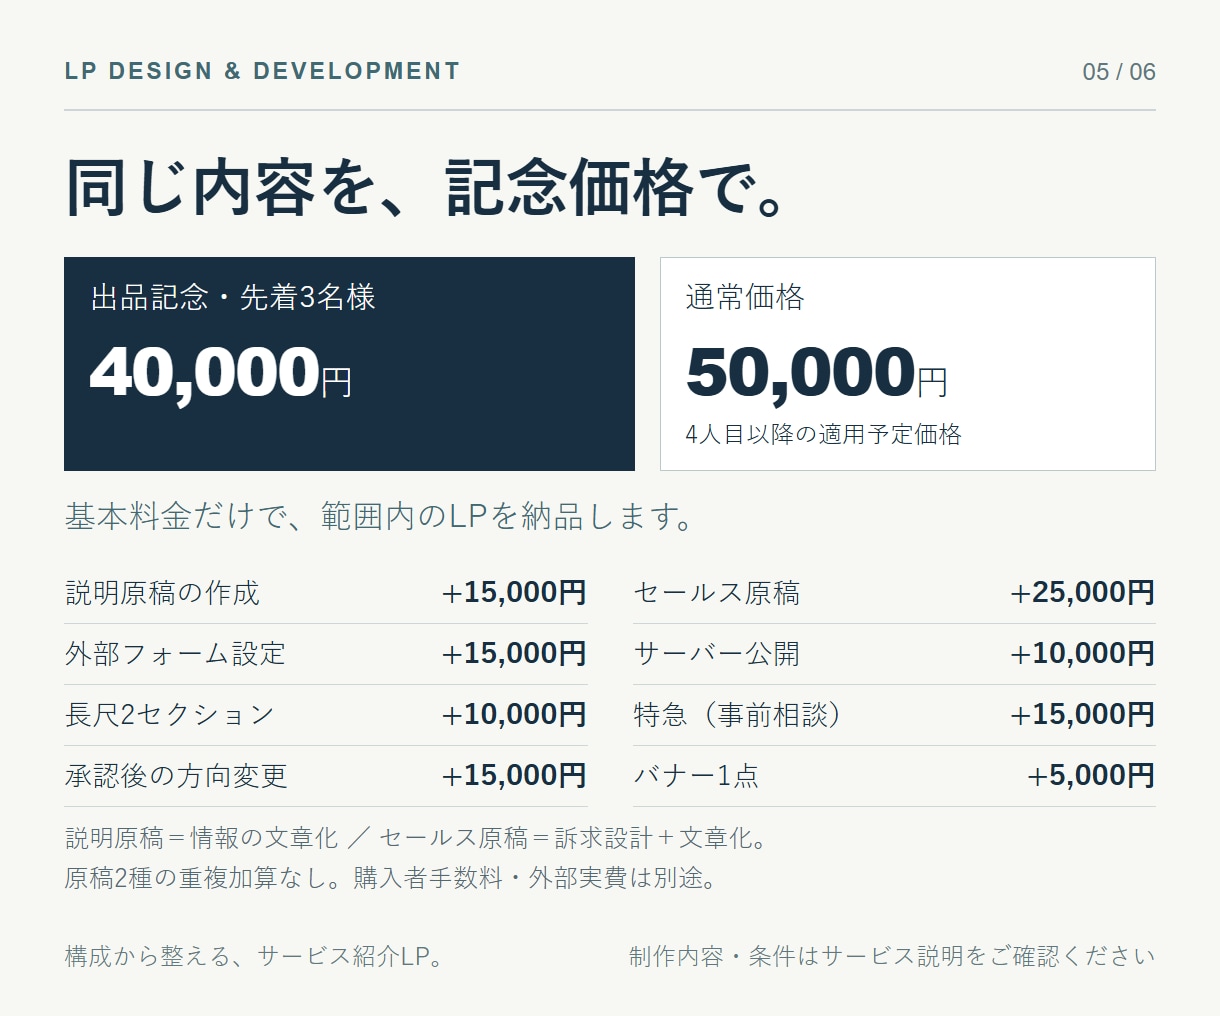Click the note '4人目以降の適用予定価格'

coord(824,434)
